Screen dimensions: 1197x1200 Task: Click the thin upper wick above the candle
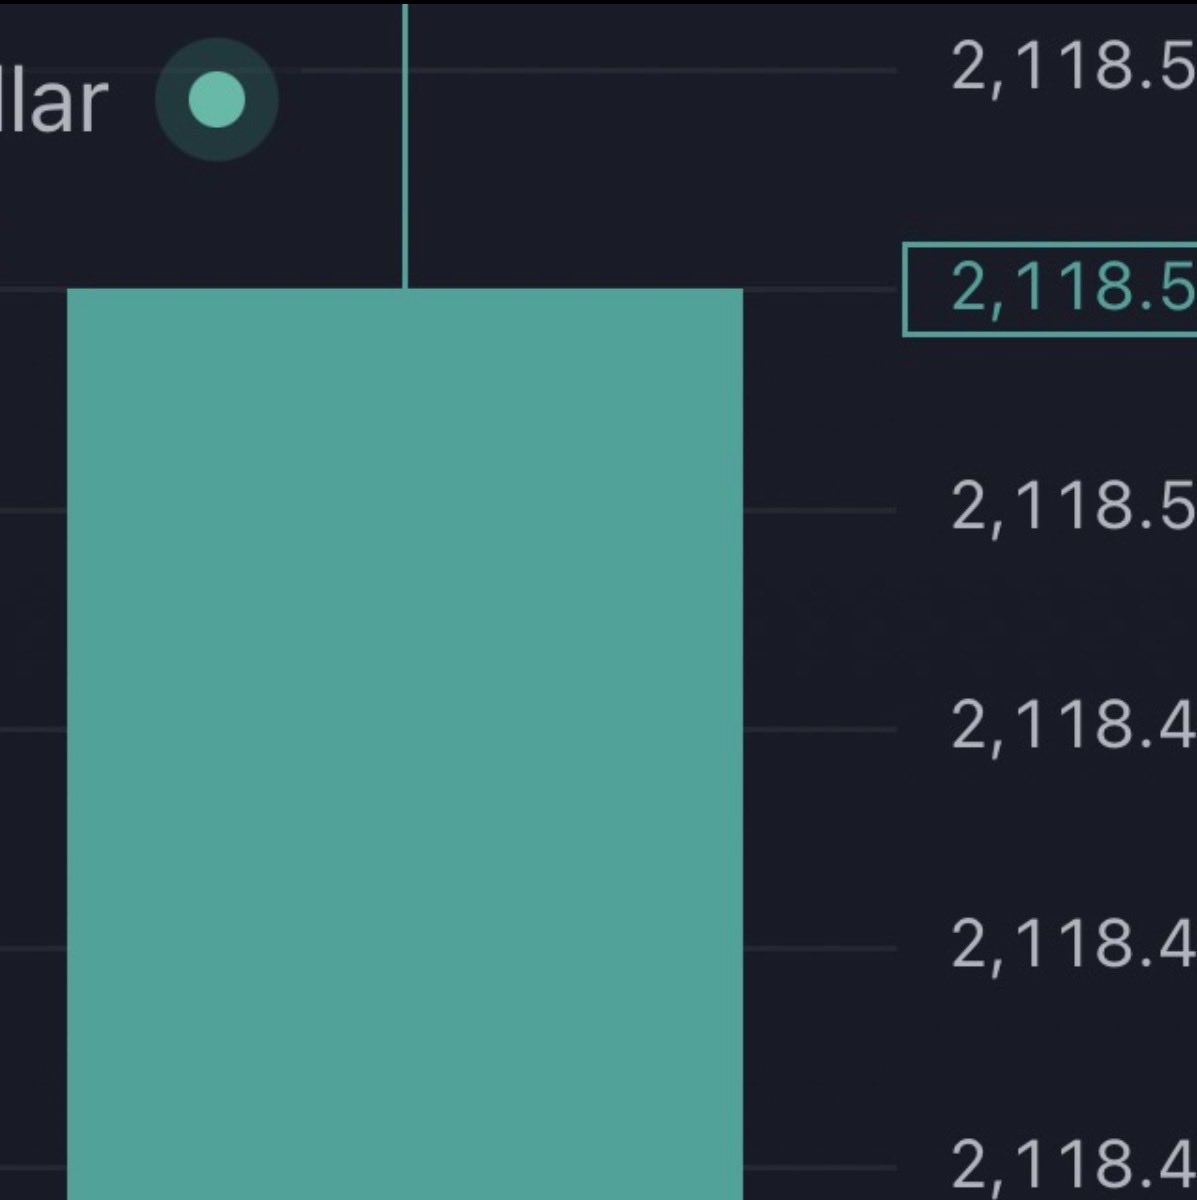(405, 150)
